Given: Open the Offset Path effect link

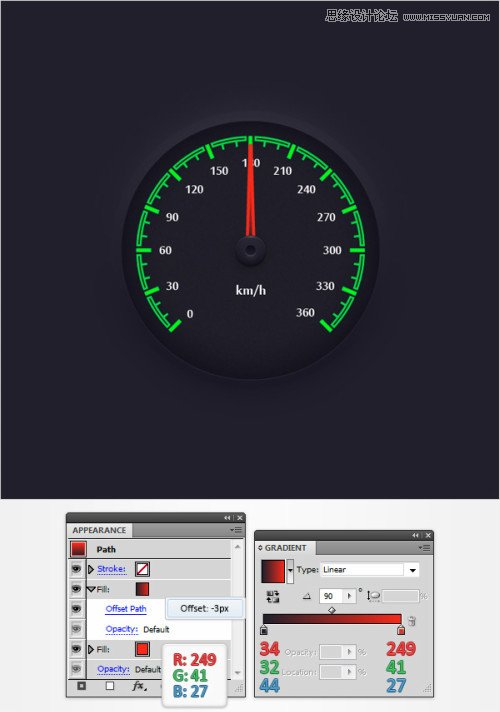Looking at the screenshot, I should (126, 608).
